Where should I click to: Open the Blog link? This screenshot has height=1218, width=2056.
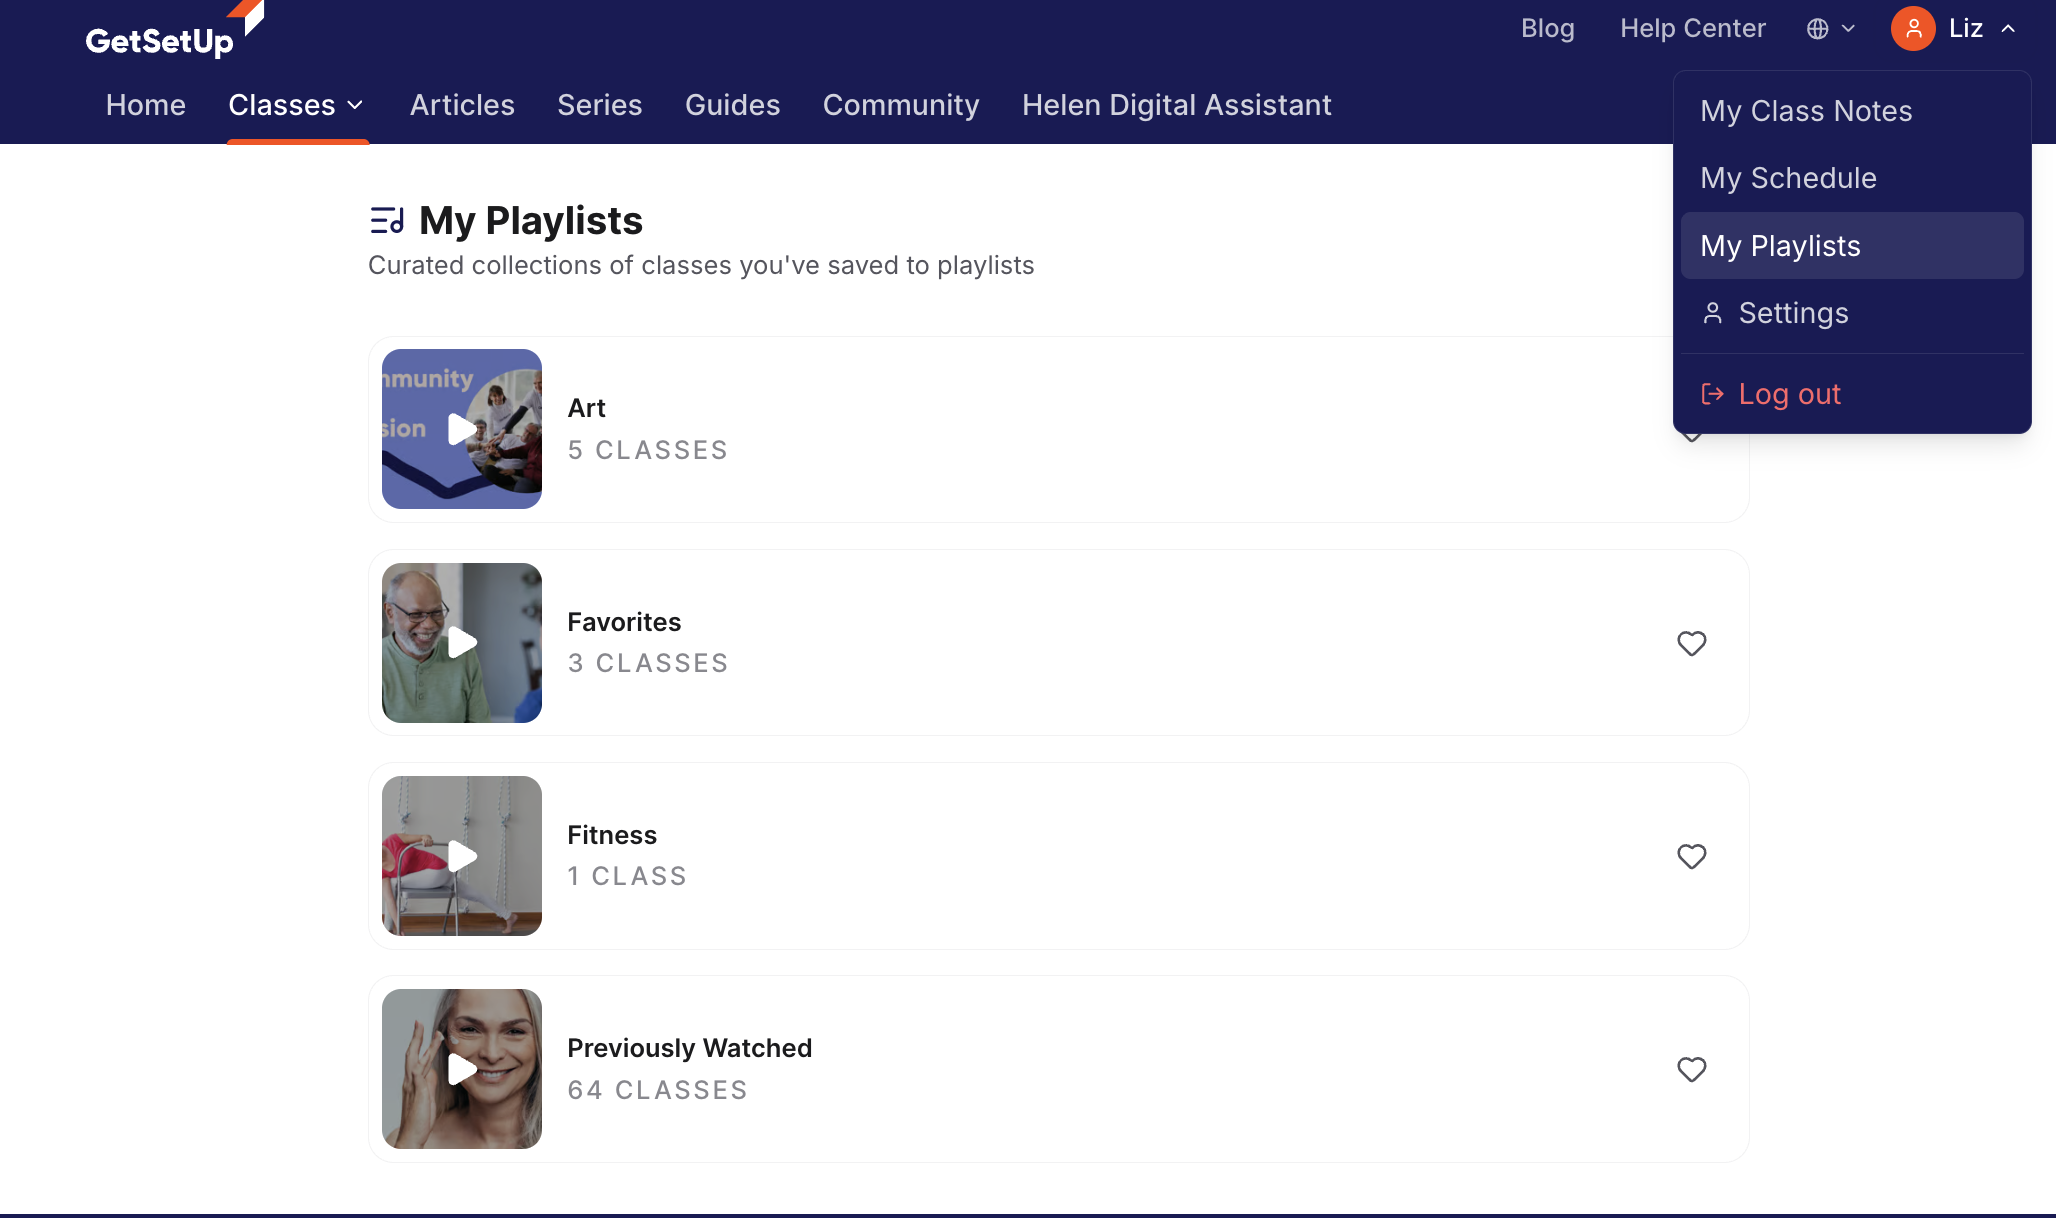click(x=1548, y=29)
